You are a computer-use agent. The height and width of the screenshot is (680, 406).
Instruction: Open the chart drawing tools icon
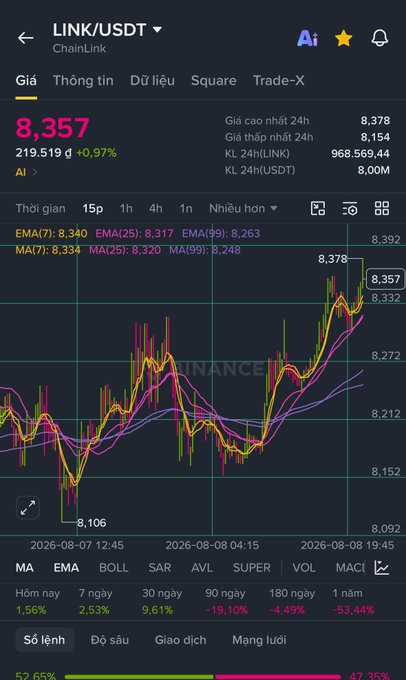point(318,208)
